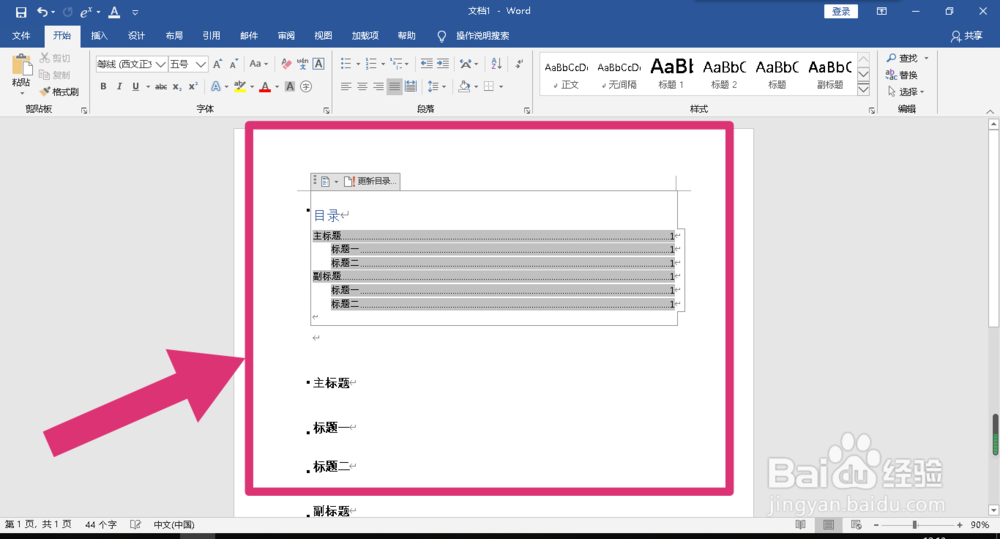Click the Save icon in quick access toolbar
1000x539 pixels.
[x=21, y=11]
